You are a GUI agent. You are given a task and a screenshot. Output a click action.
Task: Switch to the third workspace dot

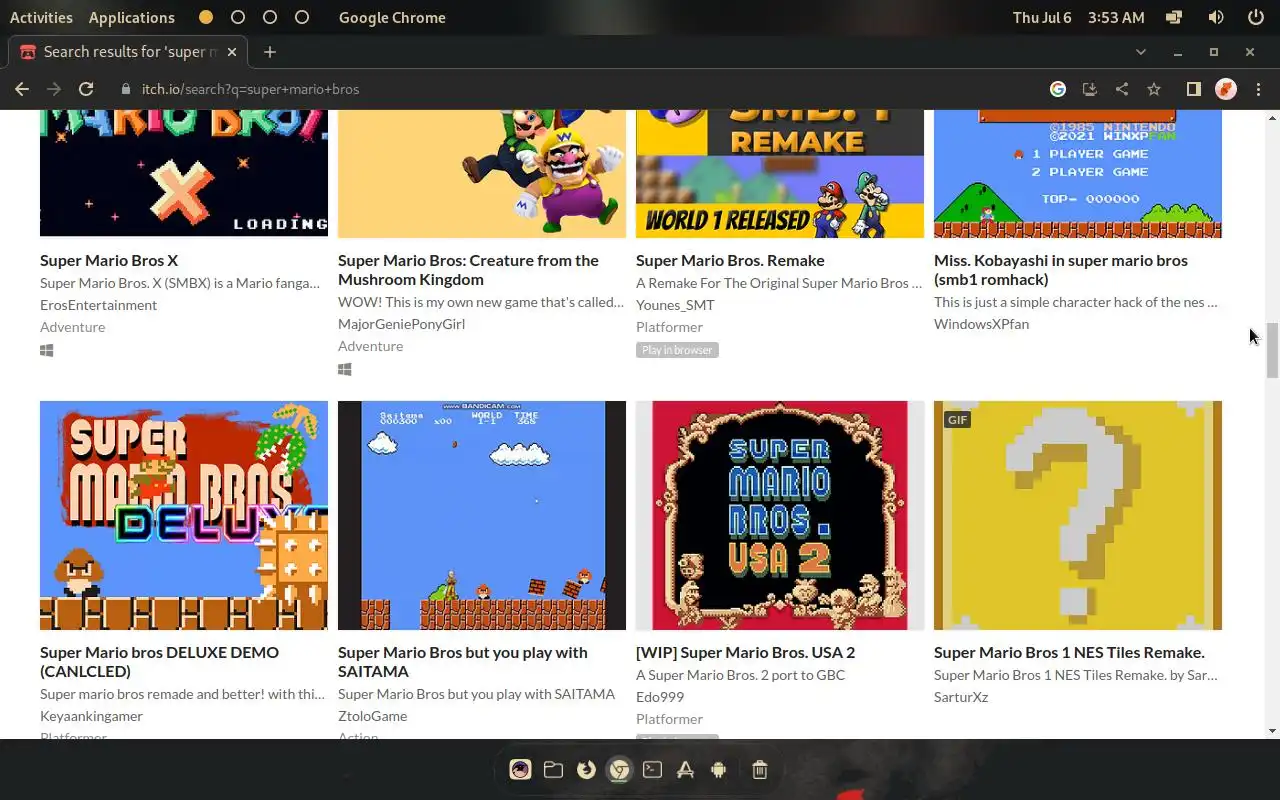pyautogui.click(x=270, y=17)
